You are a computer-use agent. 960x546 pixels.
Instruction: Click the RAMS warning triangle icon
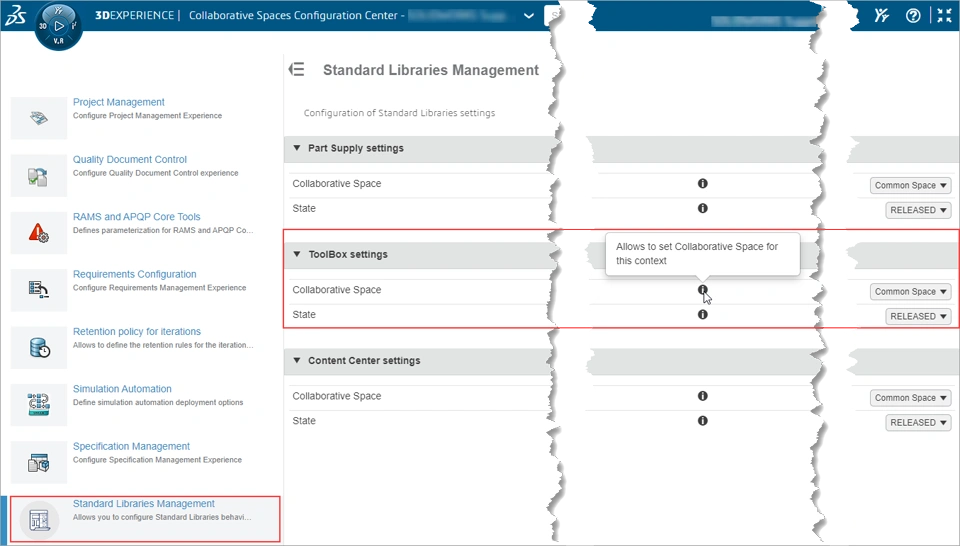click(39, 233)
